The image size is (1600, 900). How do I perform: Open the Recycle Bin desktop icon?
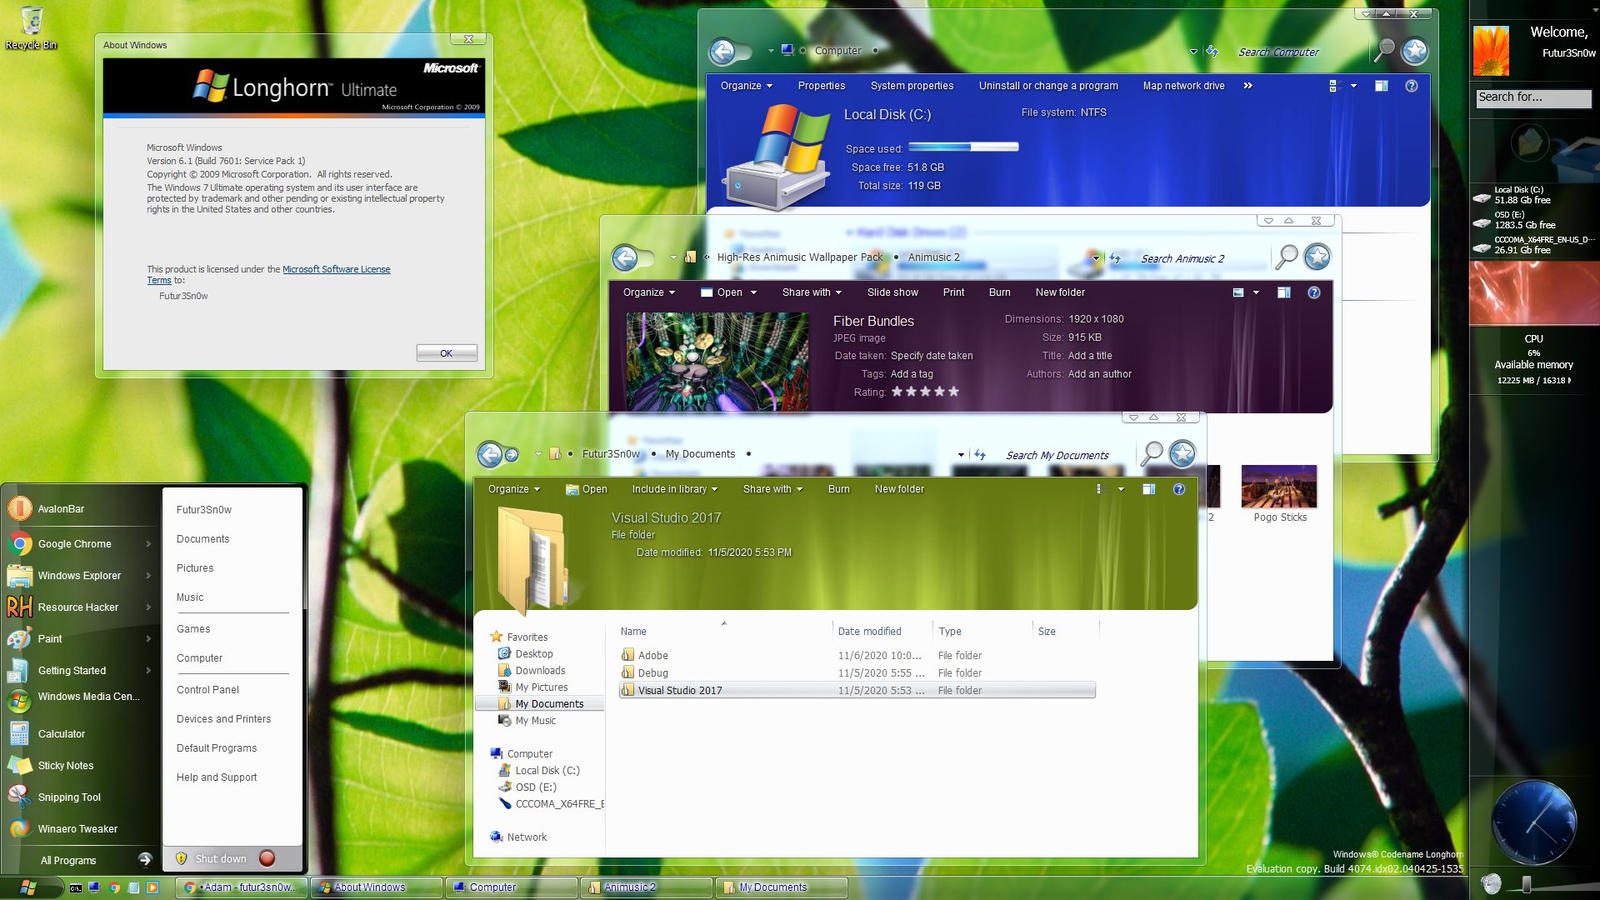pos(31,27)
